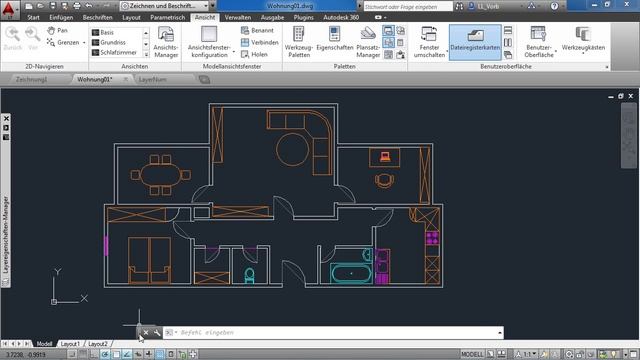Switch to Layout1 tab

[x=70, y=344]
